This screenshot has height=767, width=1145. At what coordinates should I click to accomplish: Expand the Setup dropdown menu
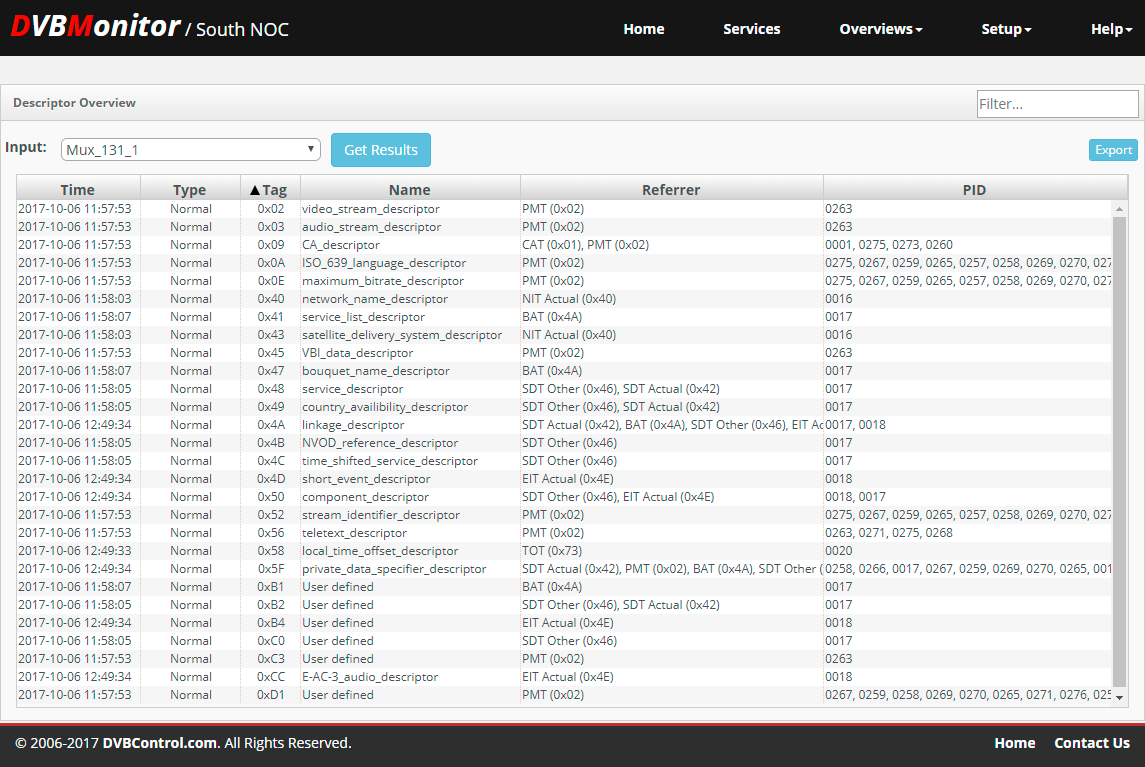1006,29
